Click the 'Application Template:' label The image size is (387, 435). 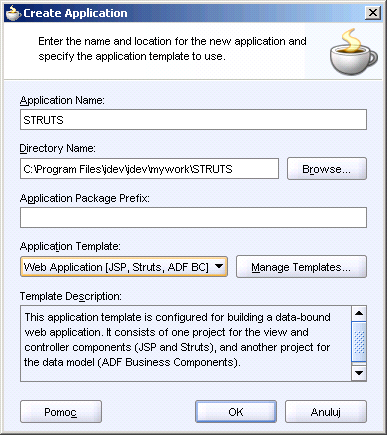pos(70,246)
